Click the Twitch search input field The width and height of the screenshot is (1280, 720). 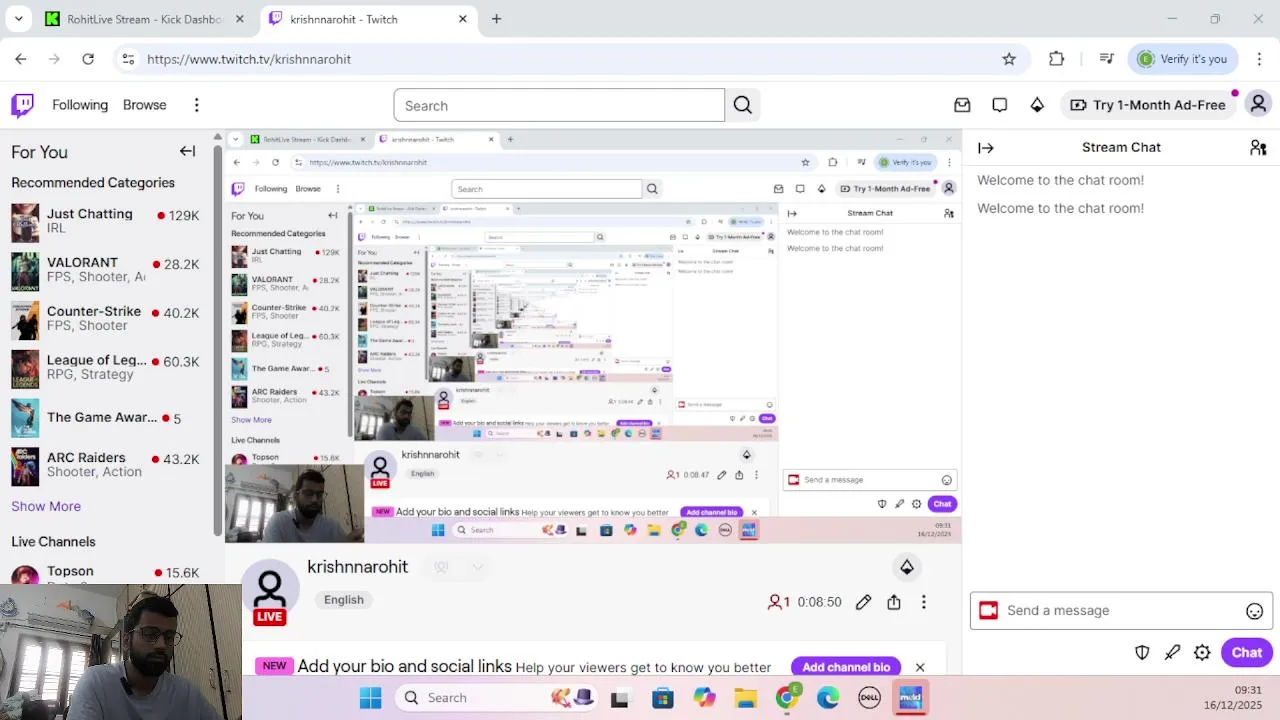559,105
